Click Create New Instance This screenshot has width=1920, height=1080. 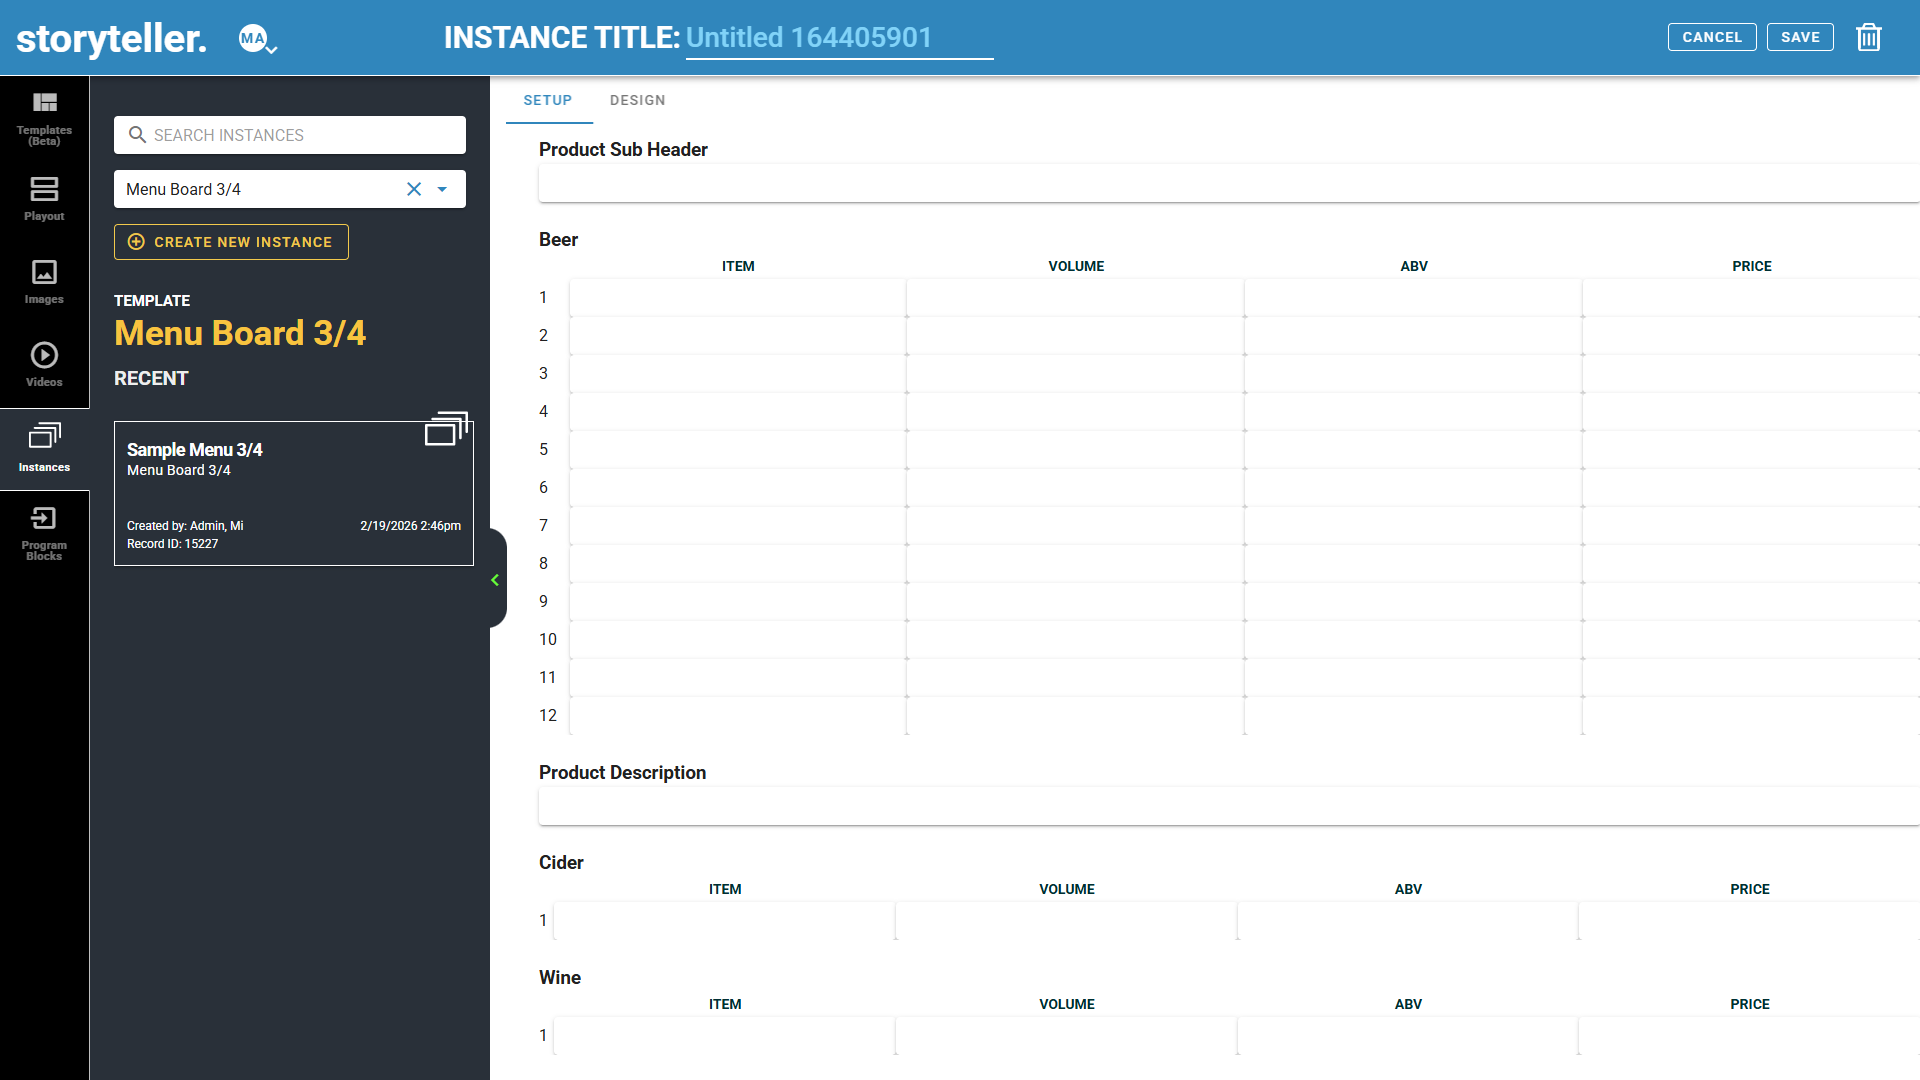(231, 242)
